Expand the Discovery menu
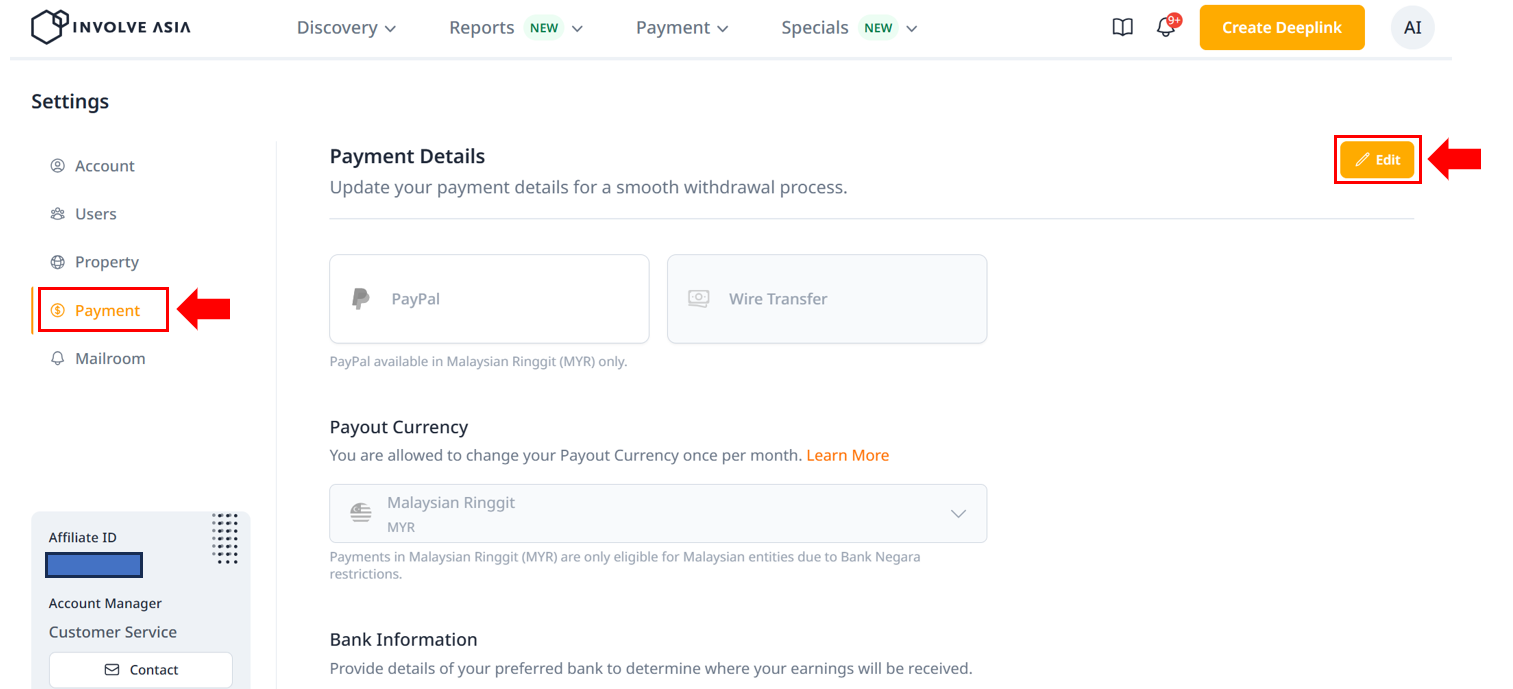 click(346, 28)
